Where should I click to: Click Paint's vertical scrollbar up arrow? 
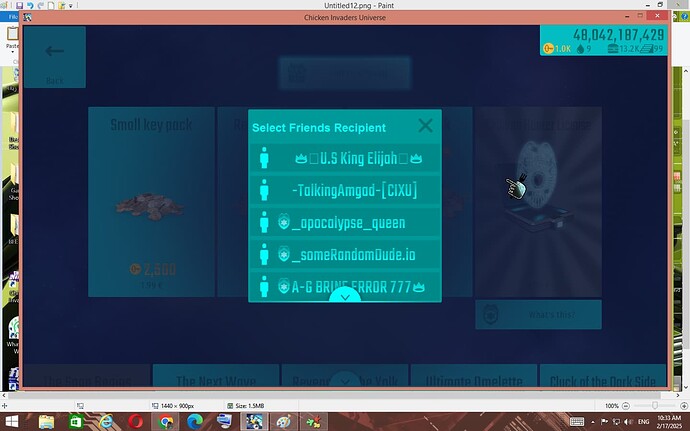[686, 70]
